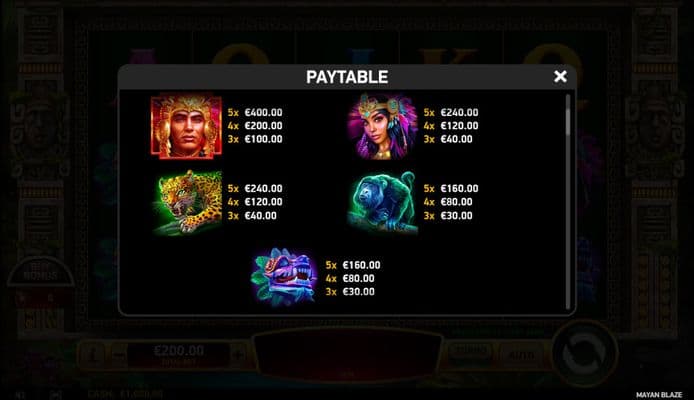The image size is (694, 400).
Task: Close the paytable with the X
Action: (560, 77)
